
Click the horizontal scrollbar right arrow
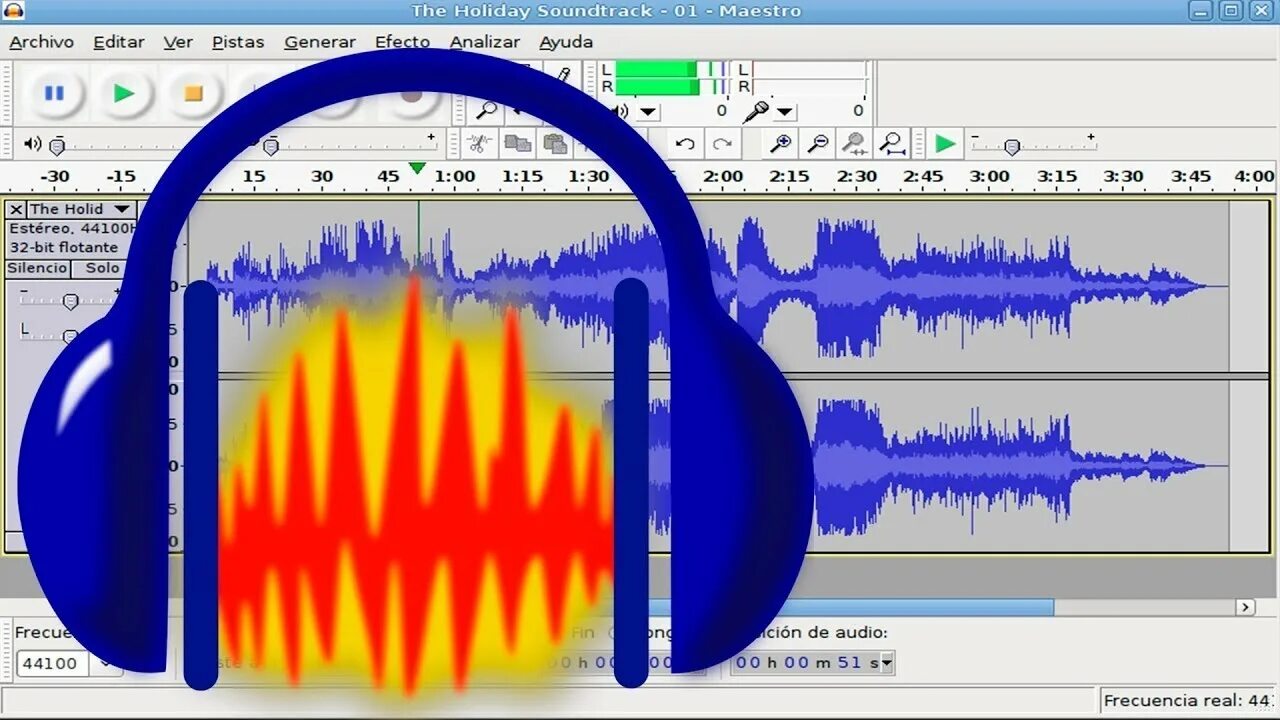click(1245, 607)
